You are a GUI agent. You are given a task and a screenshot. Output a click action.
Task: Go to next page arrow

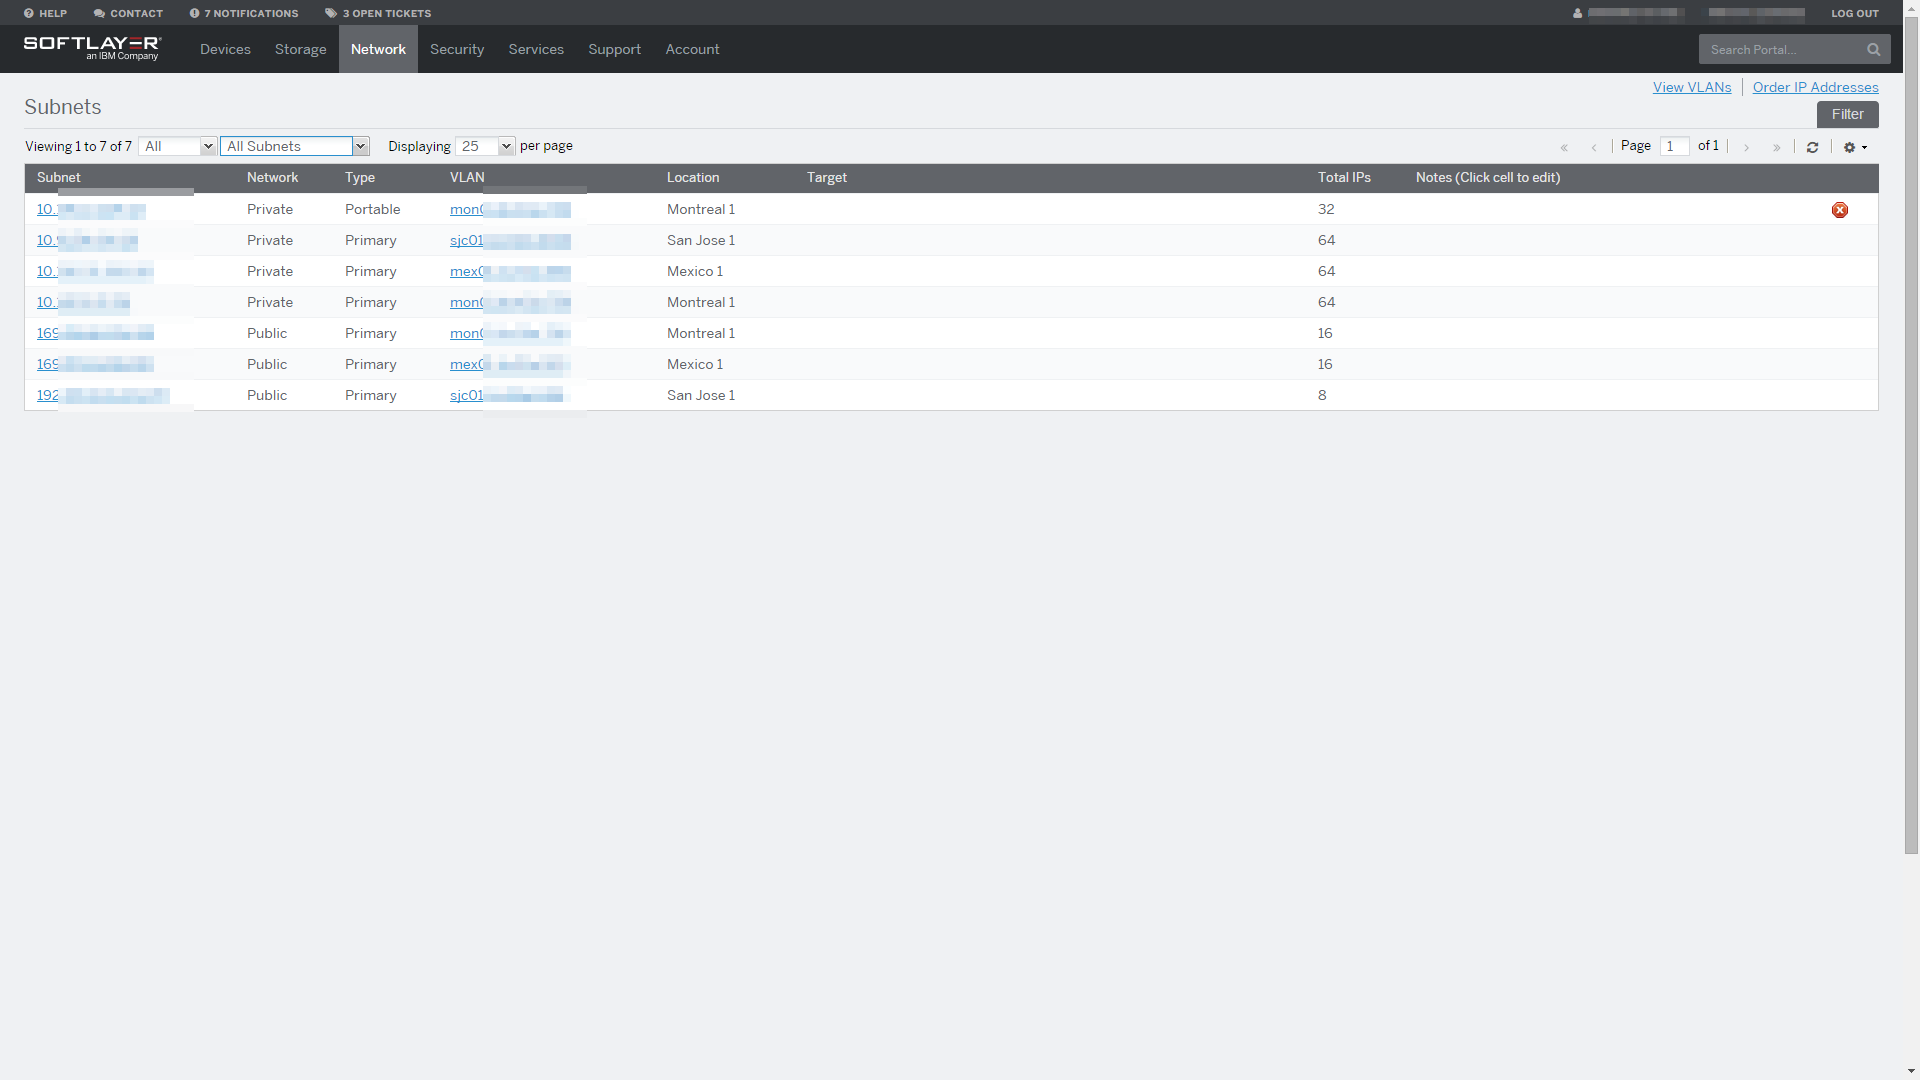point(1746,147)
